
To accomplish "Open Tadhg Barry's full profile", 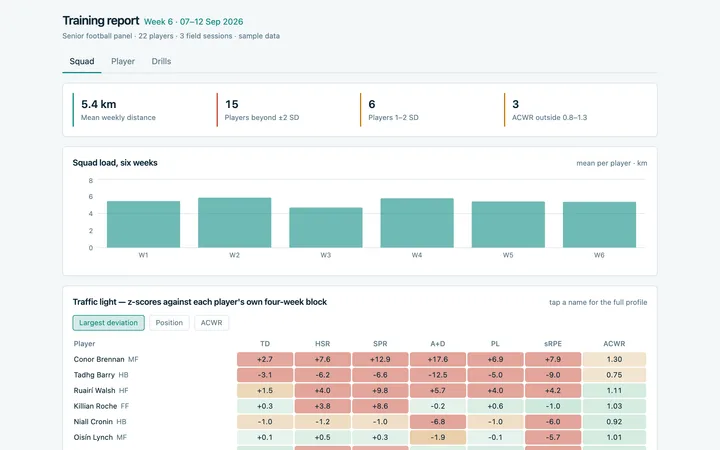I will 94,375.
